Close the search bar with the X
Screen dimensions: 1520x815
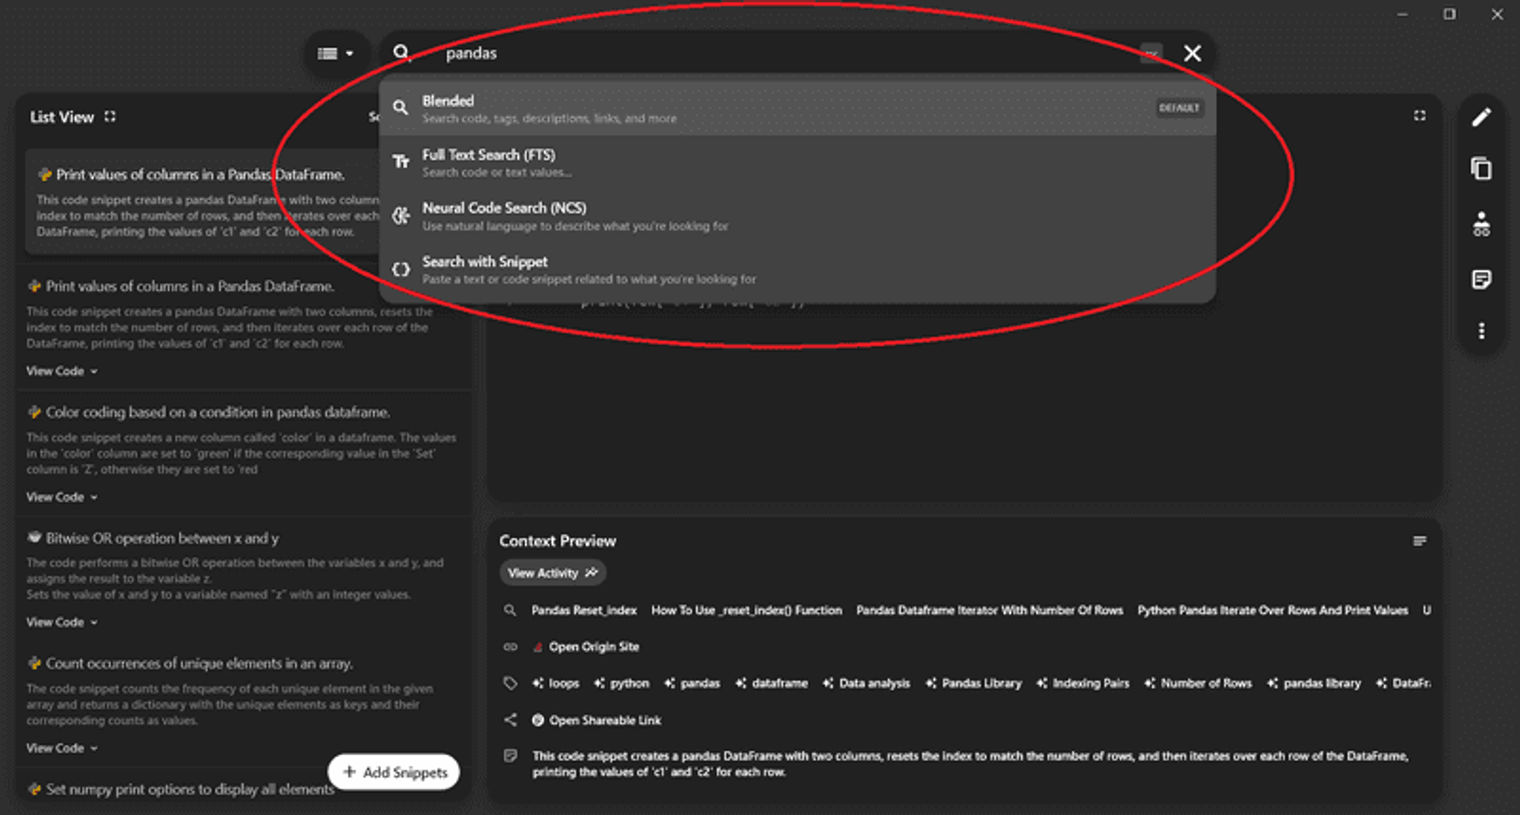(1192, 53)
